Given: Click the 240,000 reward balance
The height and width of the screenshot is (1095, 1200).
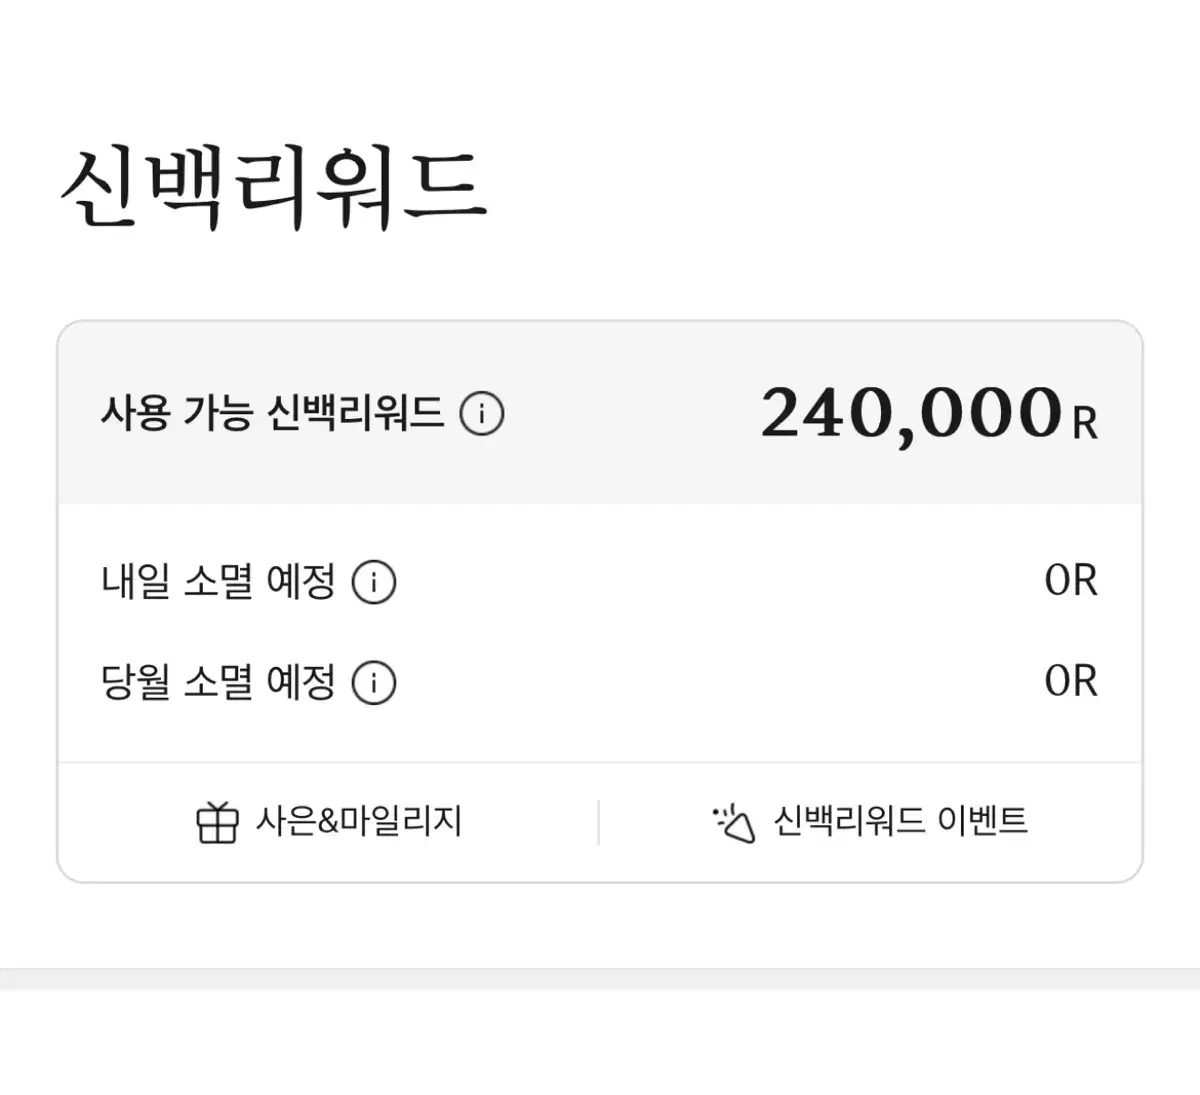Looking at the screenshot, I should [x=910, y=414].
